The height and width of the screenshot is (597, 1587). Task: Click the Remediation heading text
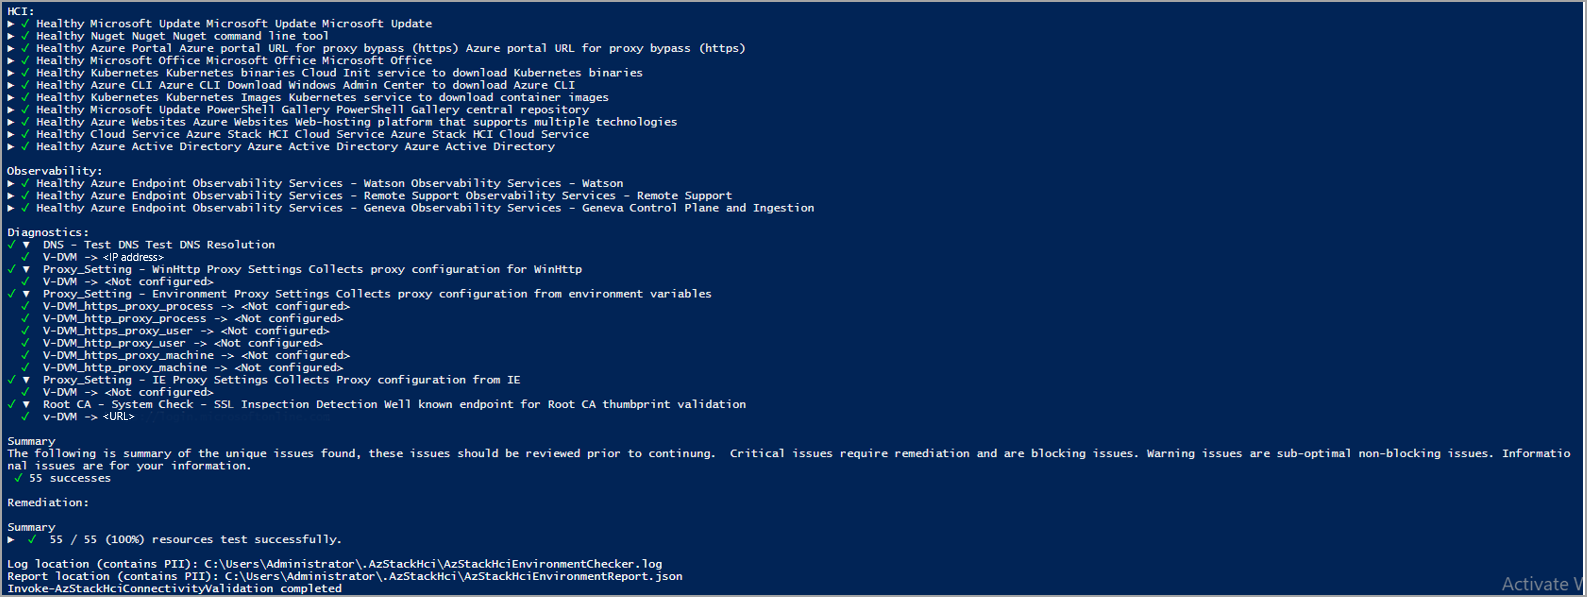pos(48,502)
